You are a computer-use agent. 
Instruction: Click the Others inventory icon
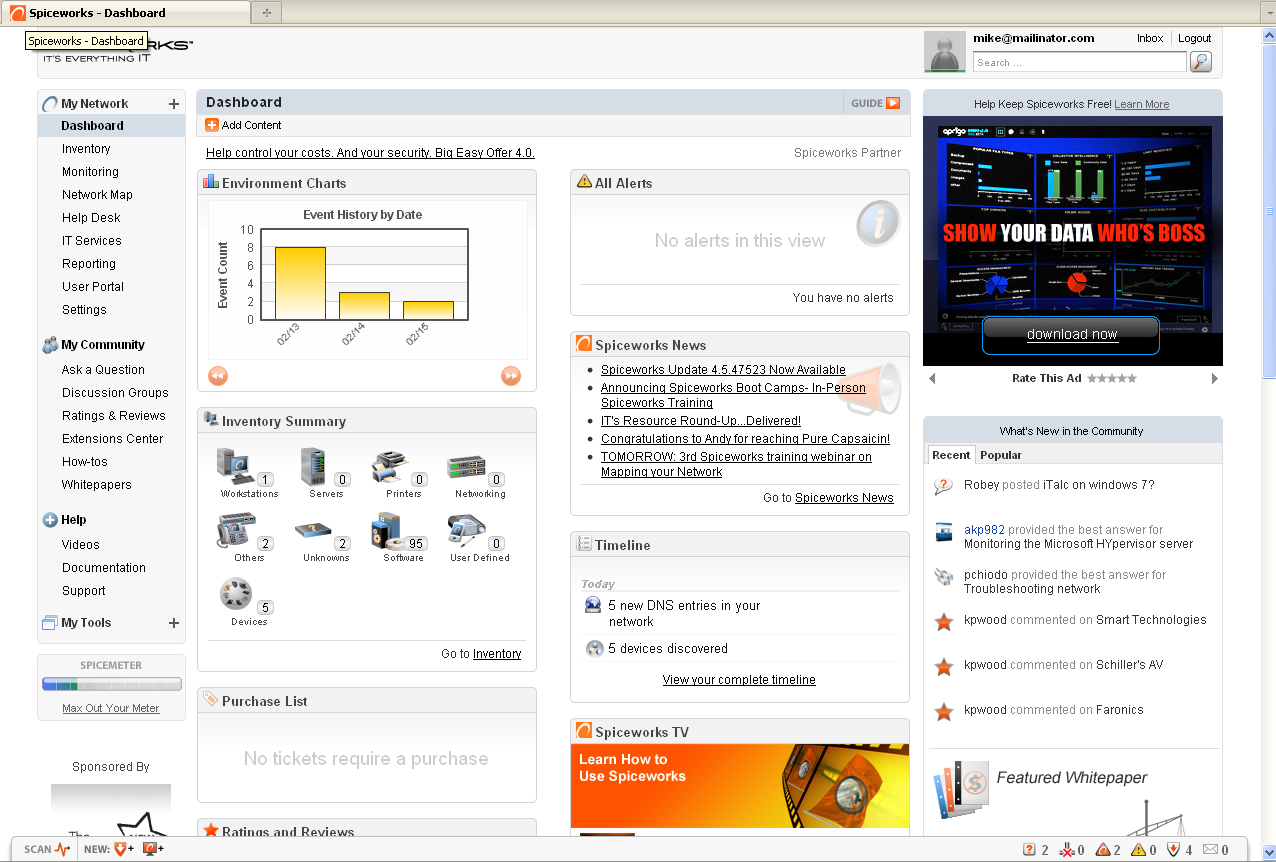coord(236,531)
